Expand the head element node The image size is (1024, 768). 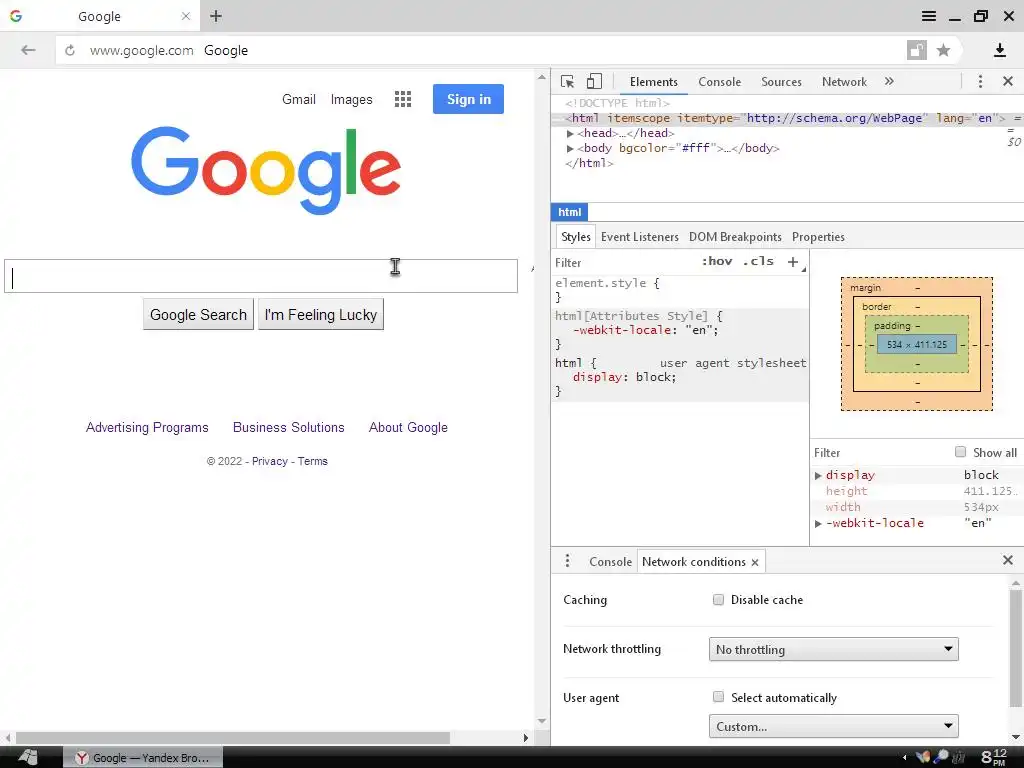pyautogui.click(x=570, y=133)
